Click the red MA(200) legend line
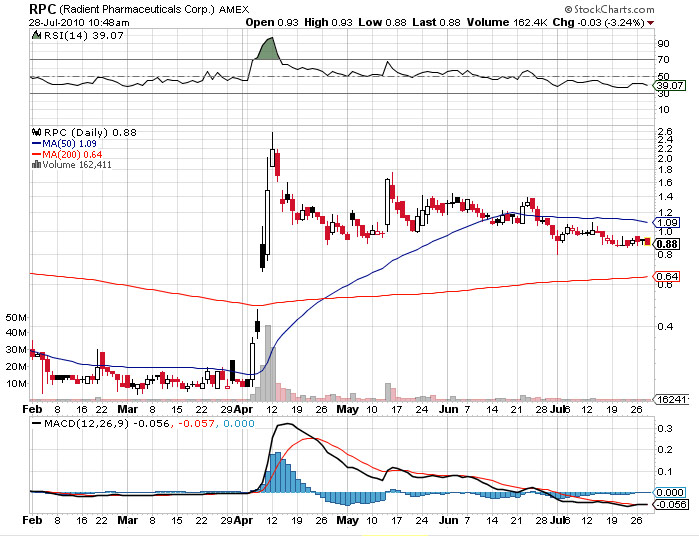The image size is (699, 536). click(x=37, y=154)
